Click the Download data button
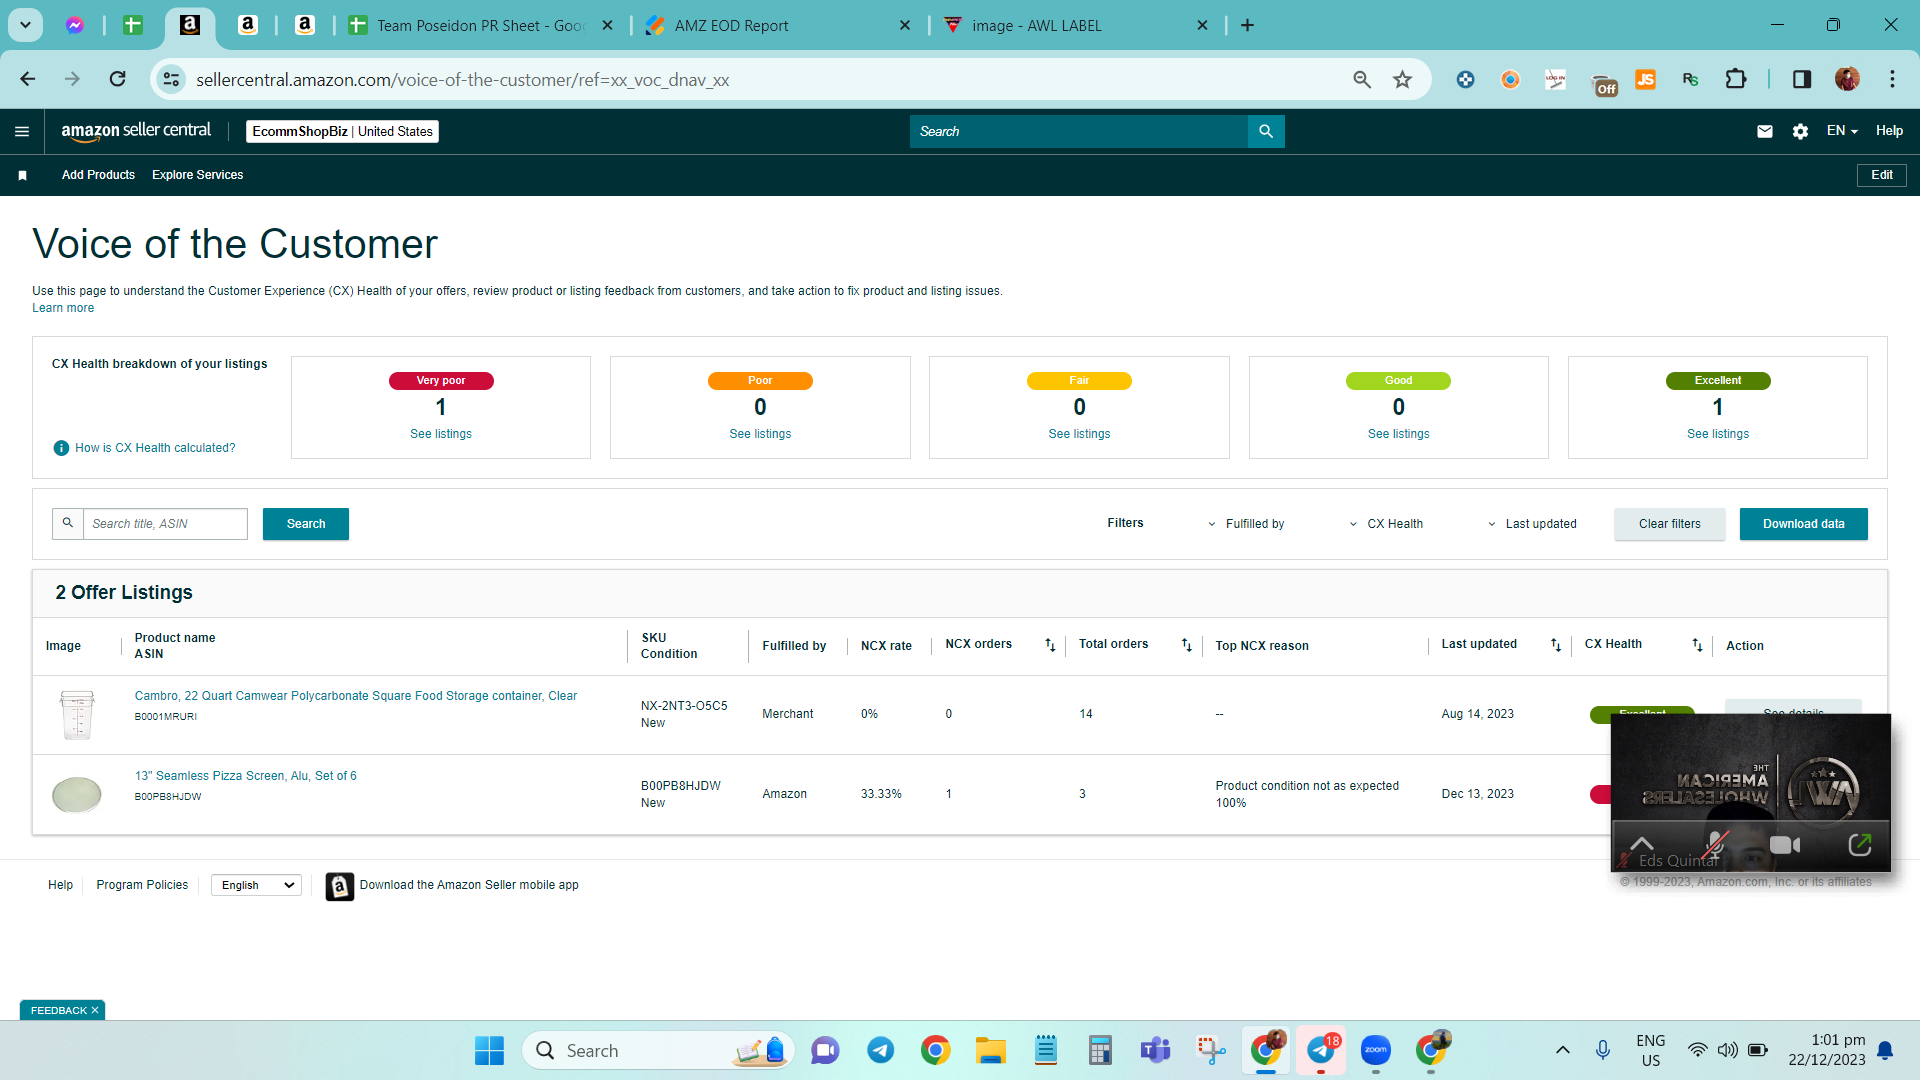The image size is (1920, 1080). coord(1804,524)
